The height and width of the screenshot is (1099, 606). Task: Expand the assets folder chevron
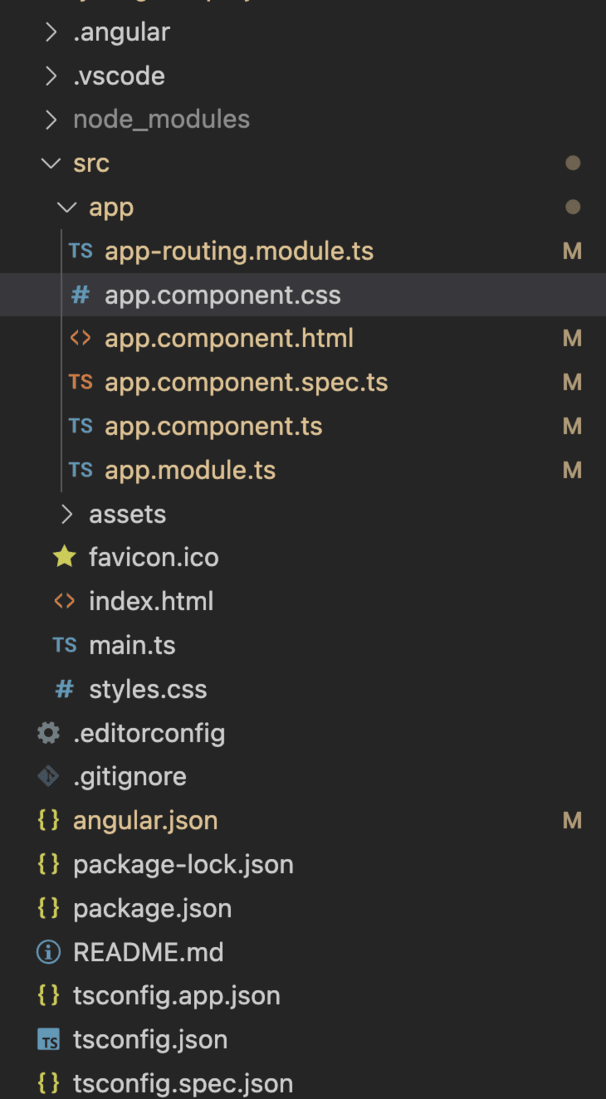[66, 514]
